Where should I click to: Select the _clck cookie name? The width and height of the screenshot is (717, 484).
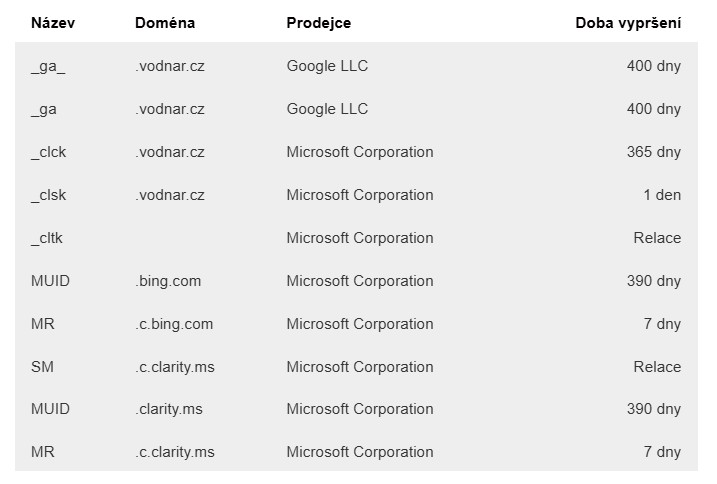(x=48, y=152)
